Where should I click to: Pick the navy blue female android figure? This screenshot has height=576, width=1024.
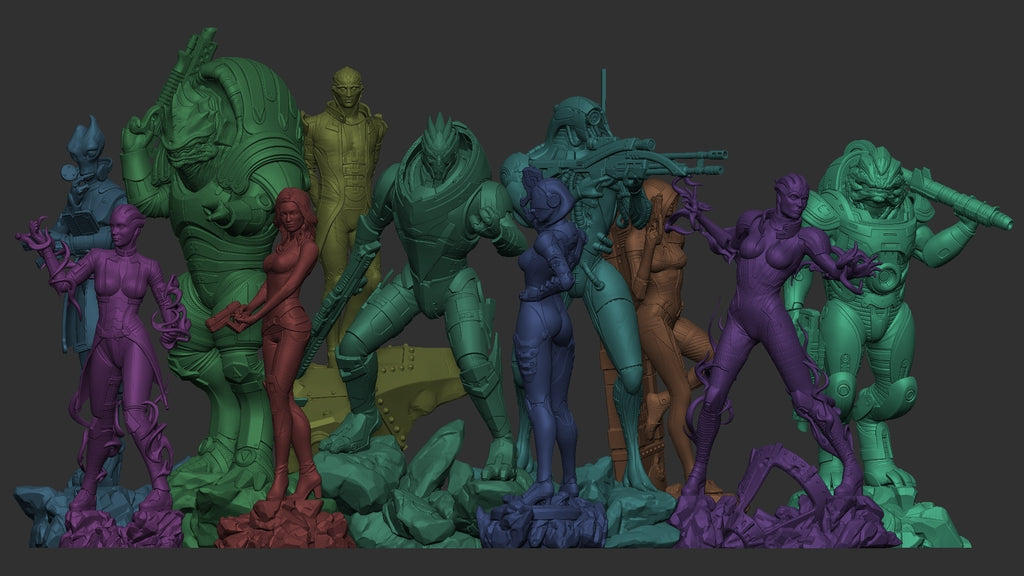click(x=547, y=327)
